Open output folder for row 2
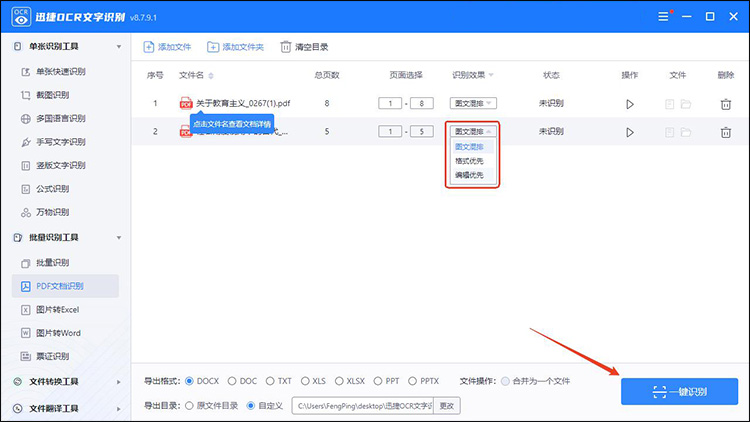The width and height of the screenshot is (750, 422). 686,132
